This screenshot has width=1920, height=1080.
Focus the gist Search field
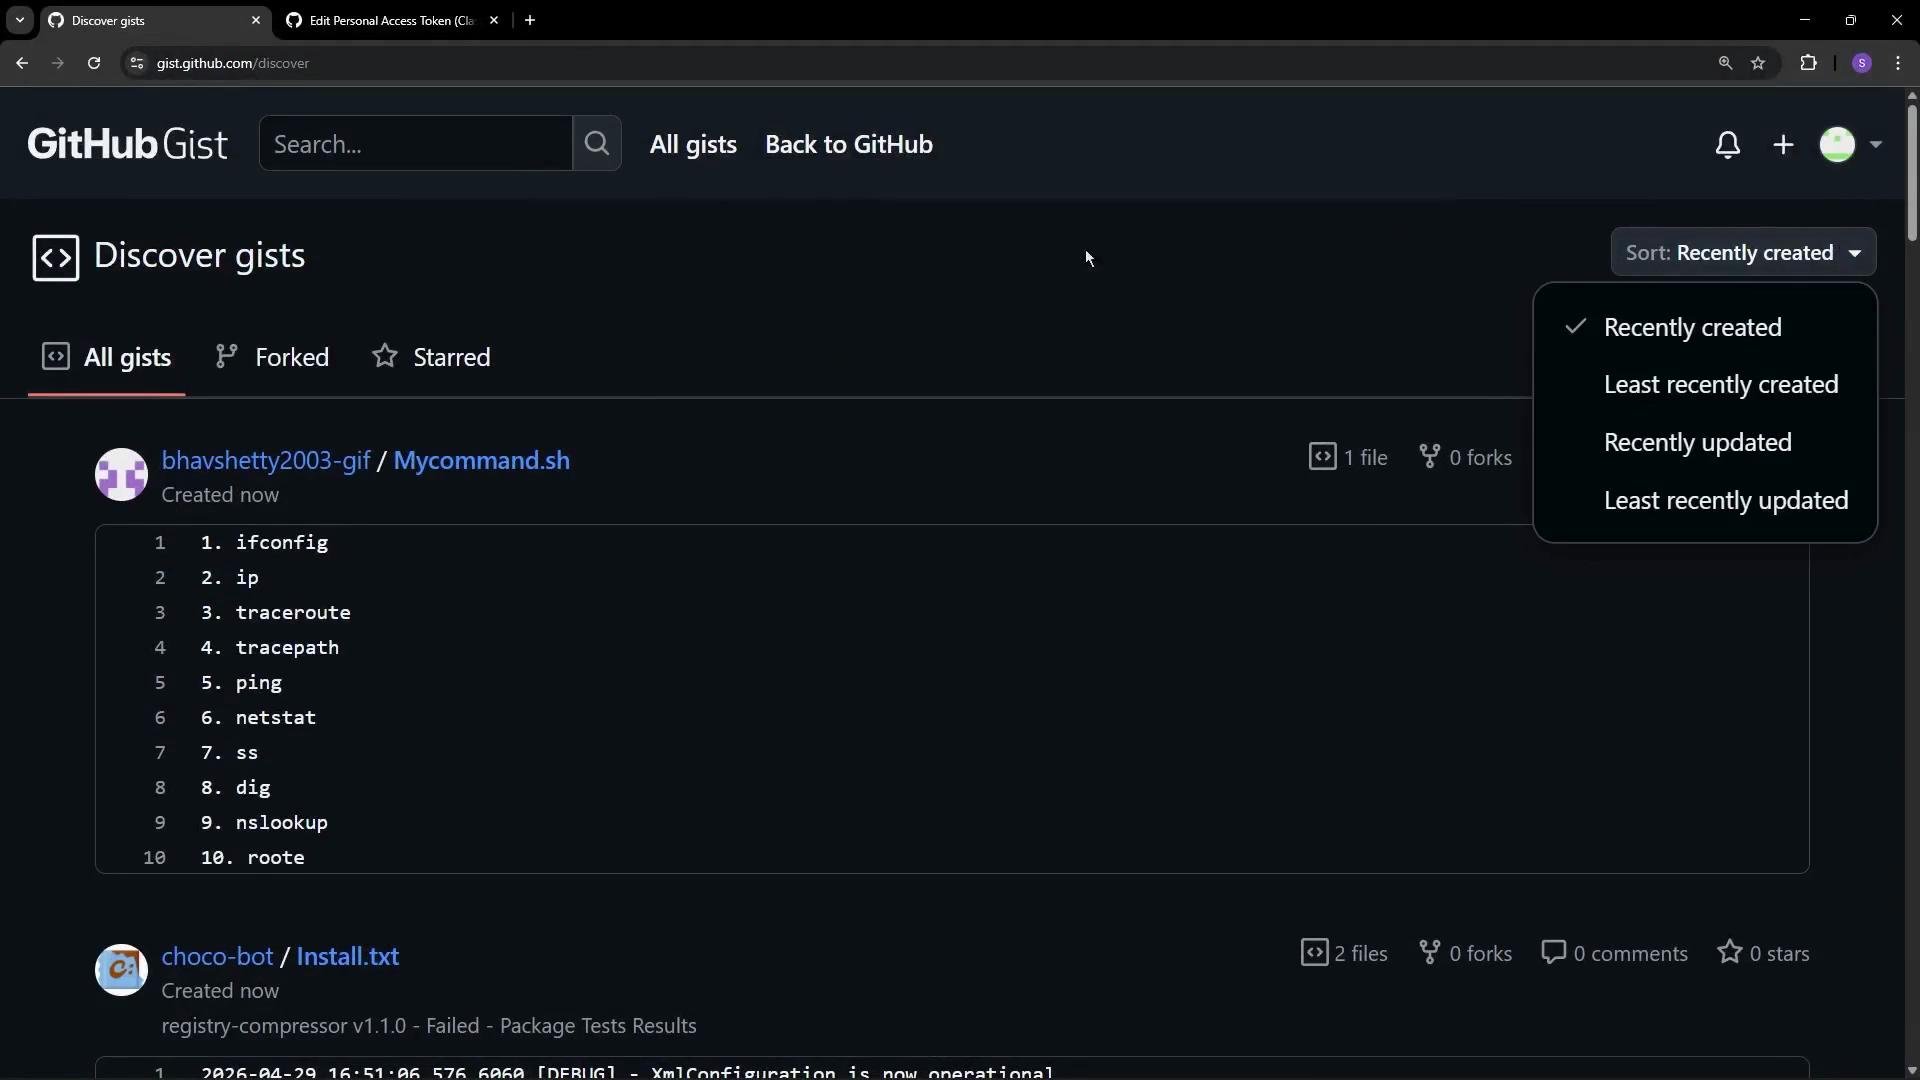pos(415,143)
